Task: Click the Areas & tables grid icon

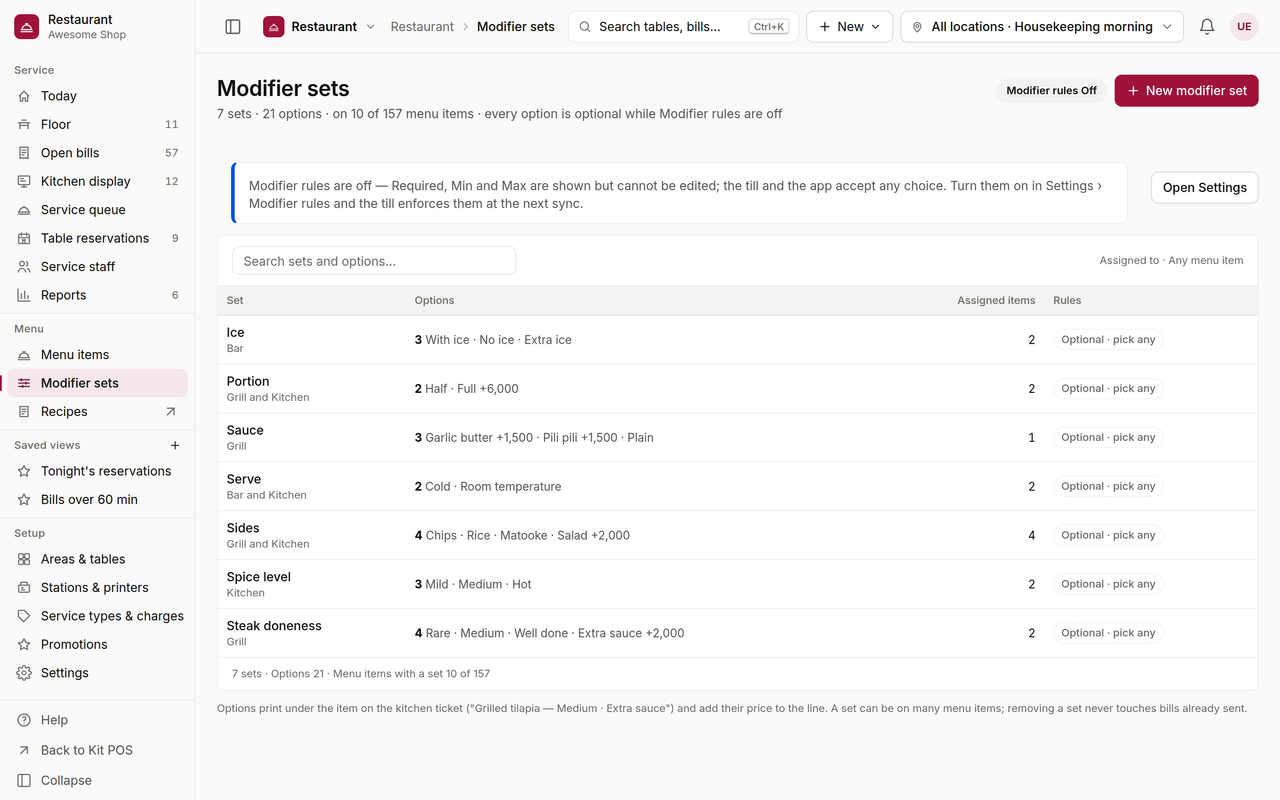Action: (24, 559)
